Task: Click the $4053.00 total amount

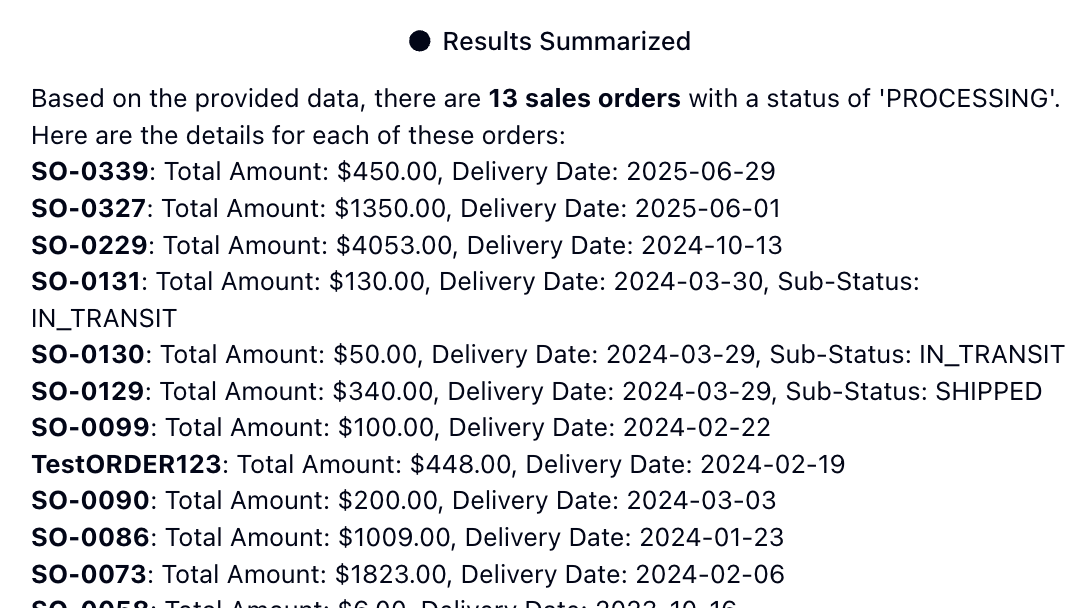Action: coord(394,245)
